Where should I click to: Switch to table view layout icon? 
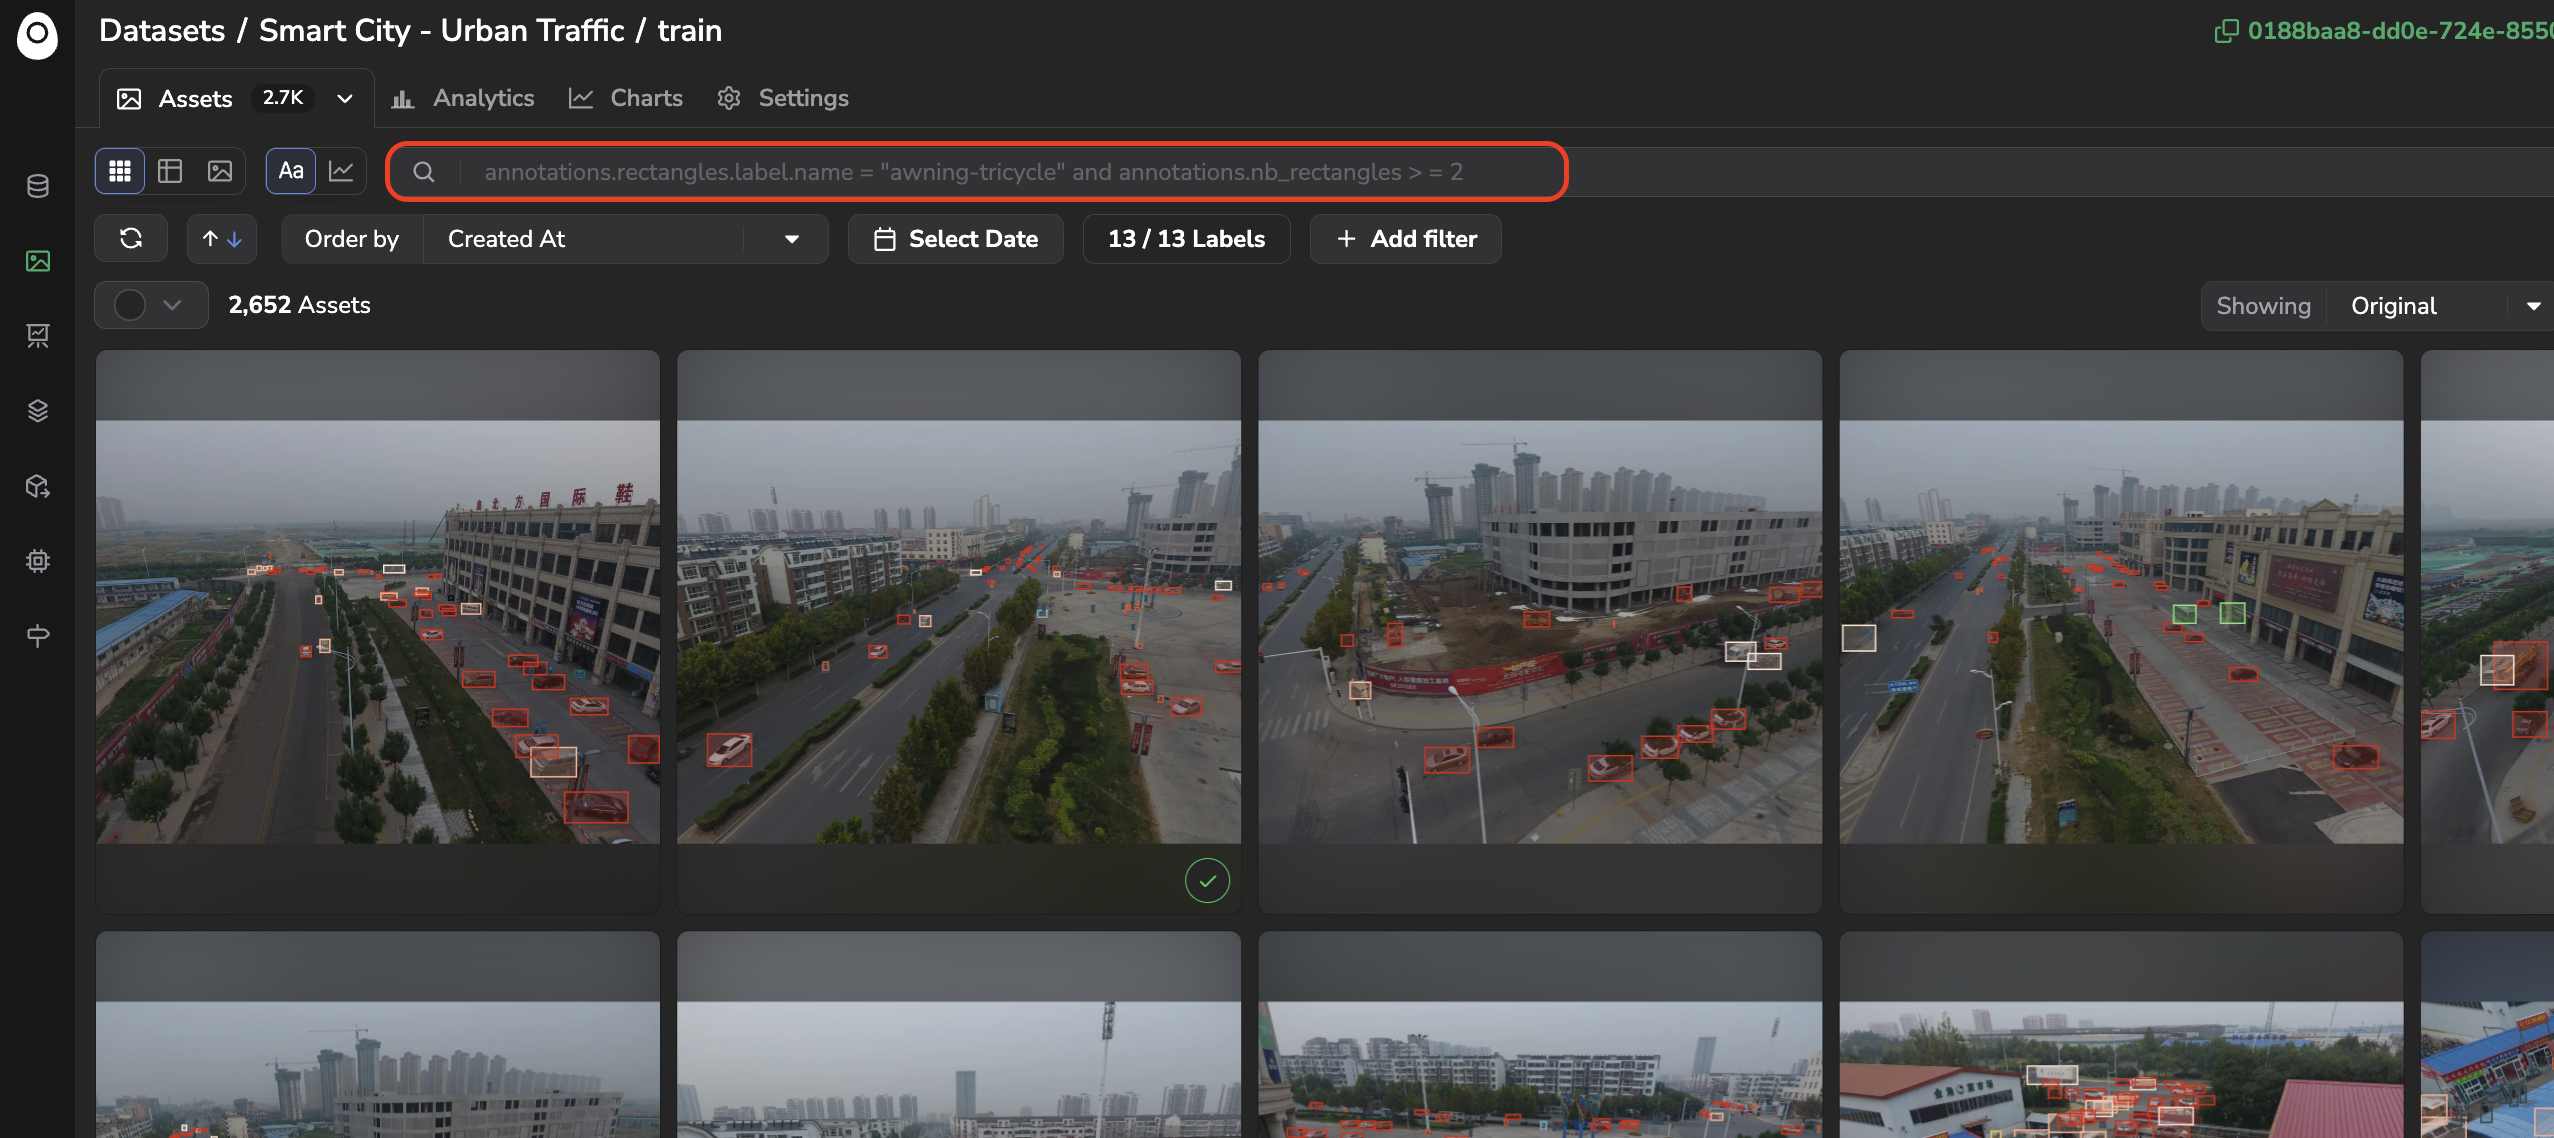click(170, 171)
